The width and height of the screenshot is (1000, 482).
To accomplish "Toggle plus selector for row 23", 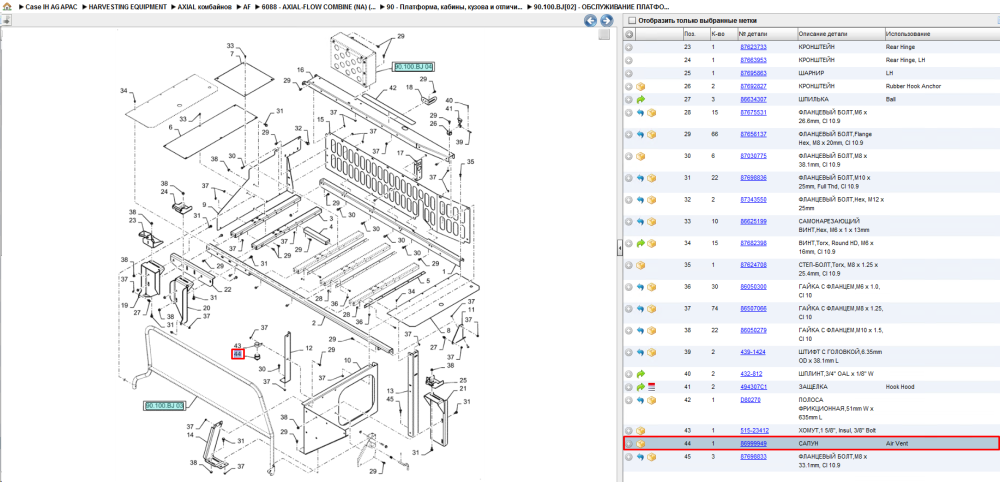I will pyautogui.click(x=629, y=47).
